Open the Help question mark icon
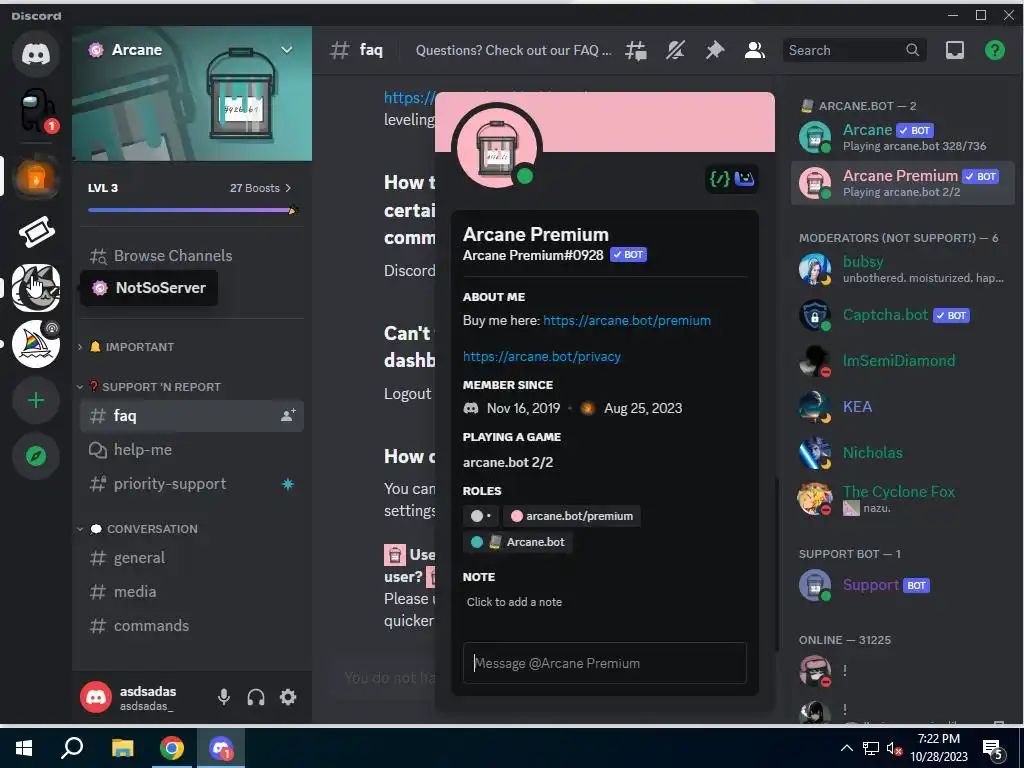 [x=995, y=50]
